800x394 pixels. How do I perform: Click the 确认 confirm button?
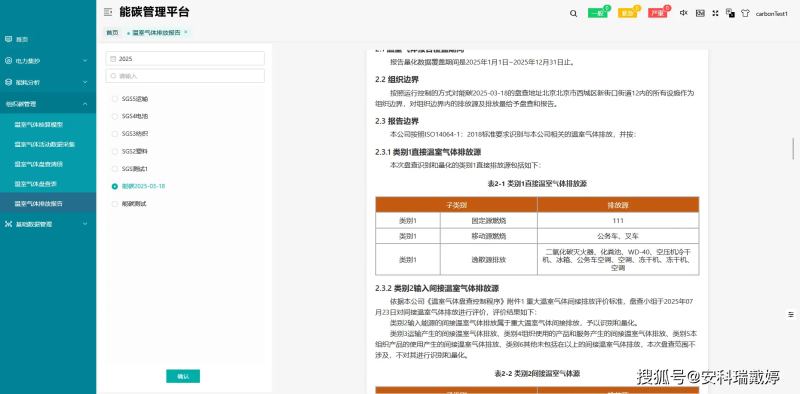(183, 376)
